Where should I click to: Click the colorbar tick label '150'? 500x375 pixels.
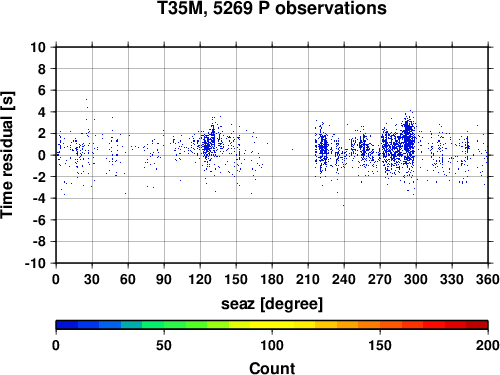click(x=380, y=345)
